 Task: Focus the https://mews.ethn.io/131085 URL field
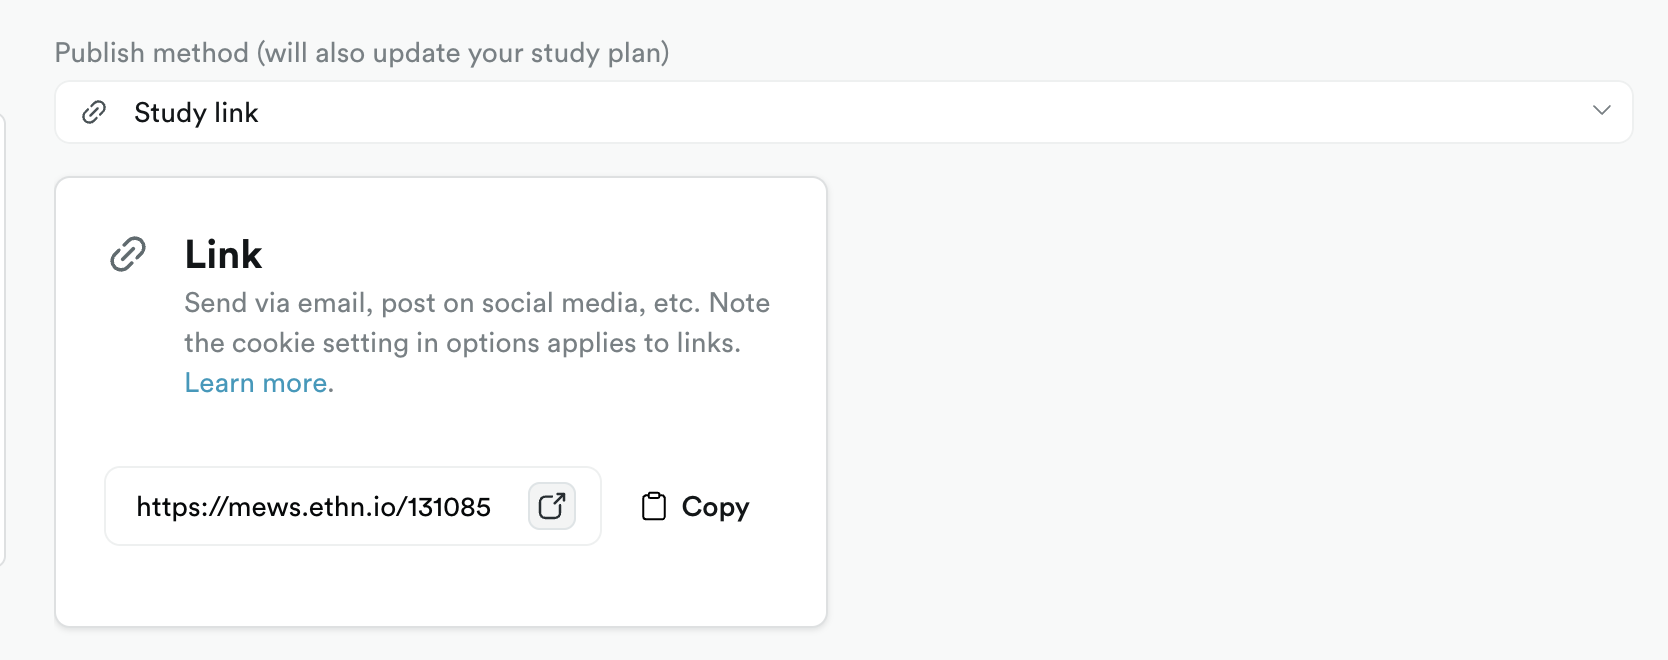point(353,506)
